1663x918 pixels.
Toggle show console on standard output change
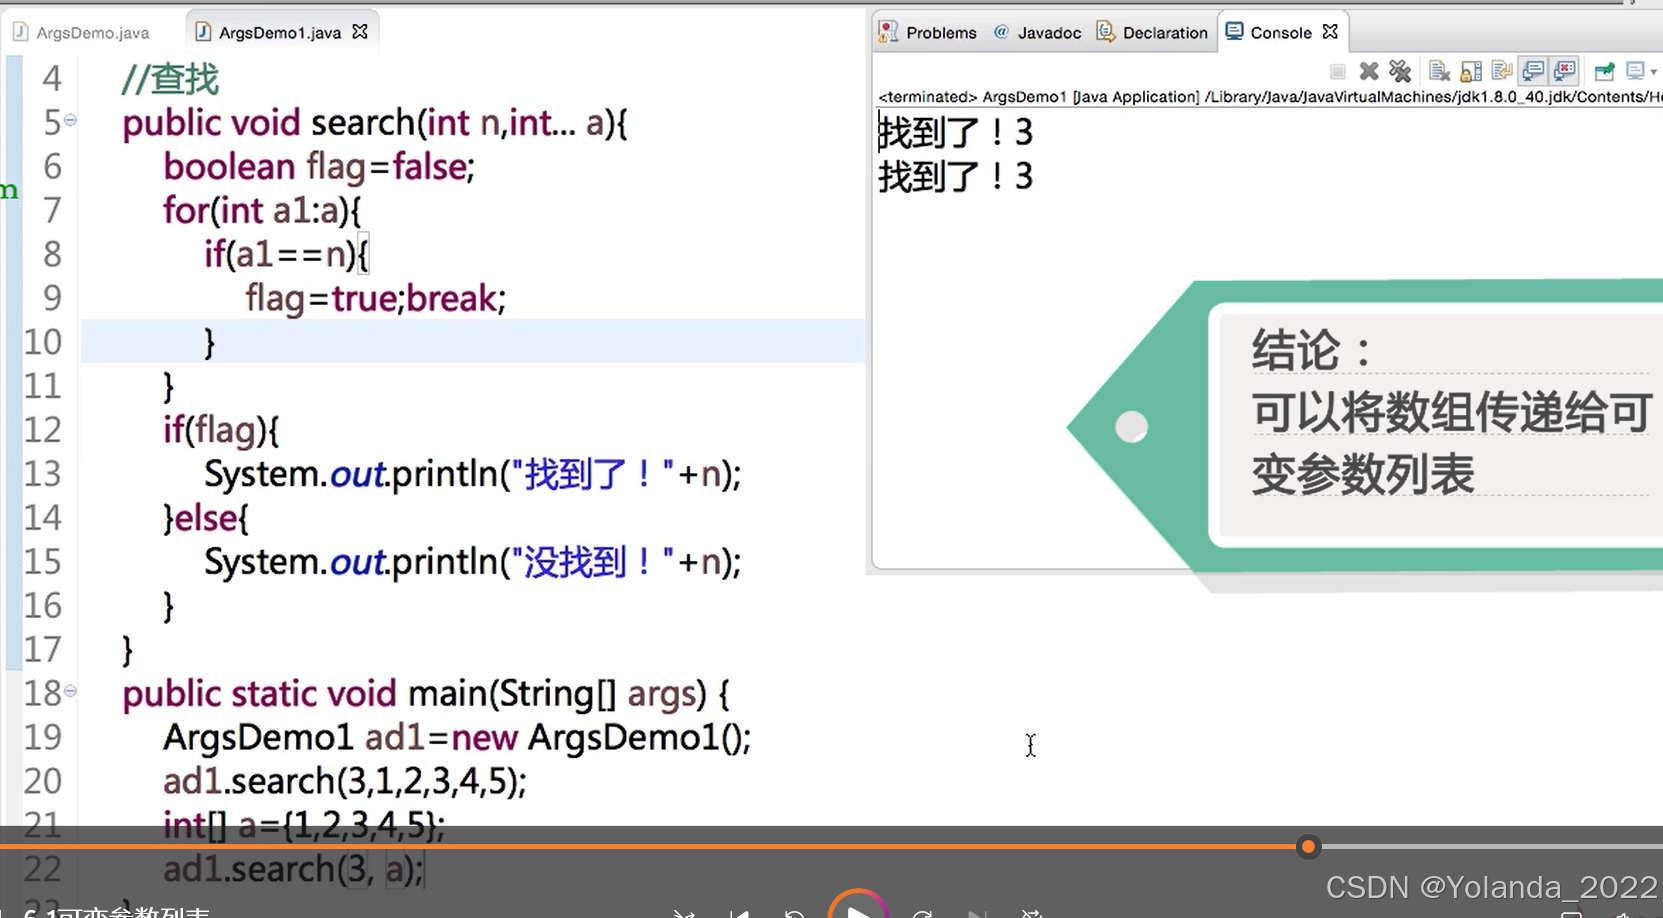coord(1533,71)
